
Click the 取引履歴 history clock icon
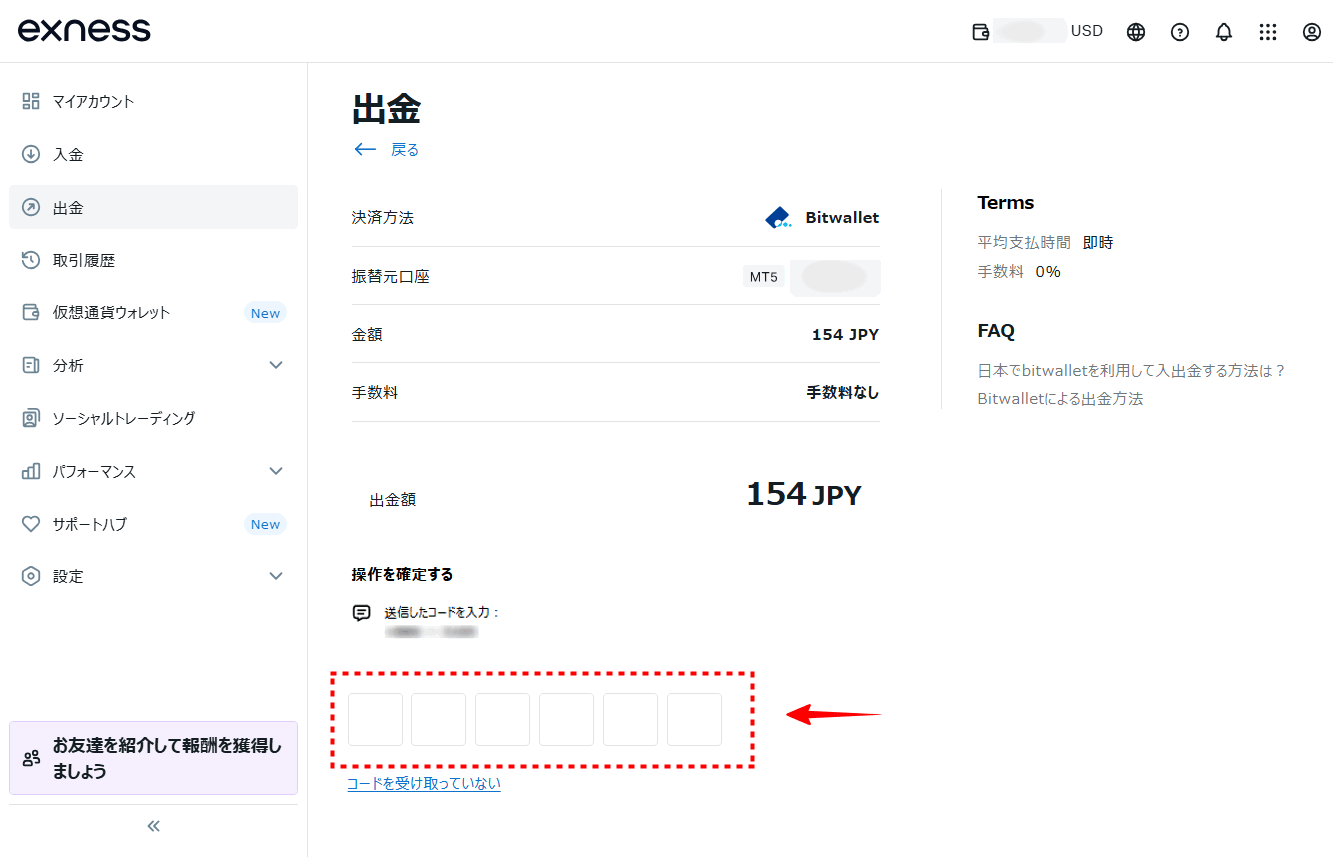tap(31, 260)
